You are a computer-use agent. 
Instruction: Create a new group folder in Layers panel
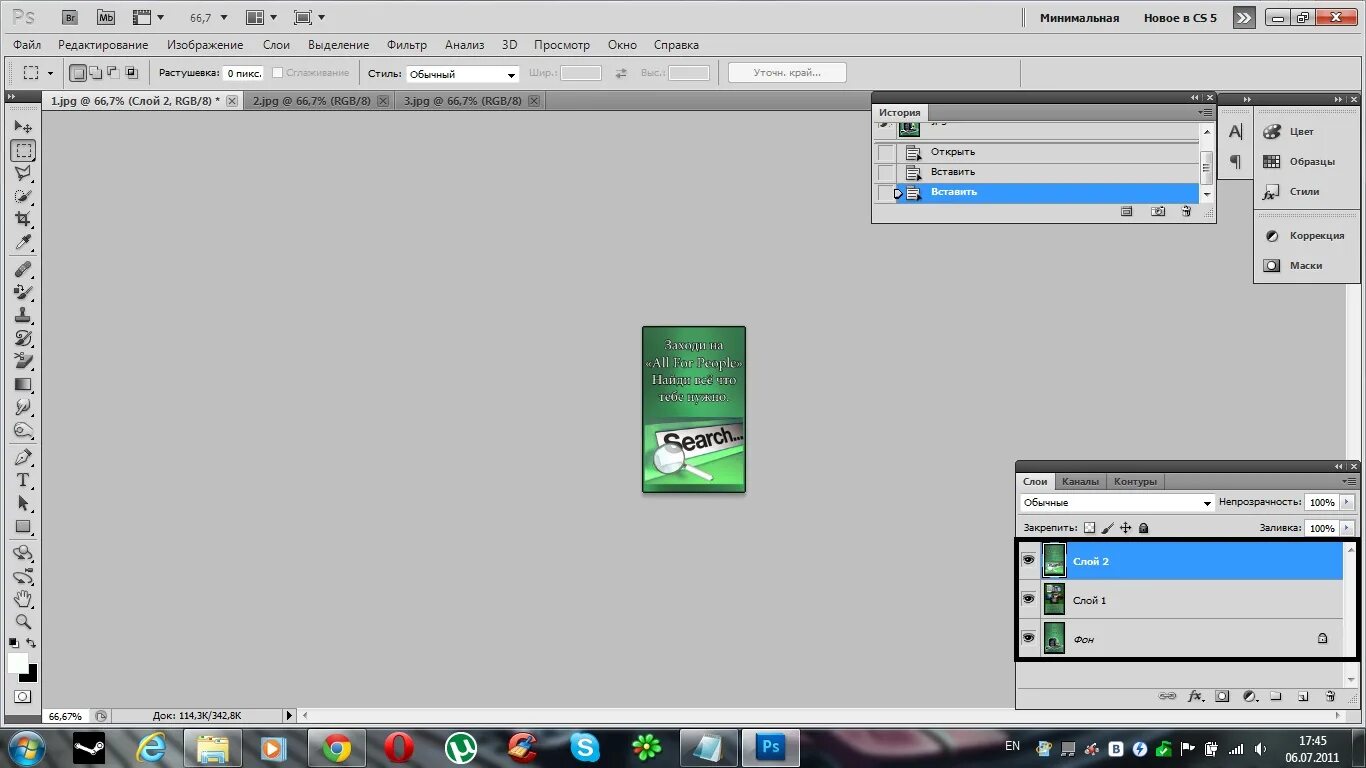point(1276,696)
